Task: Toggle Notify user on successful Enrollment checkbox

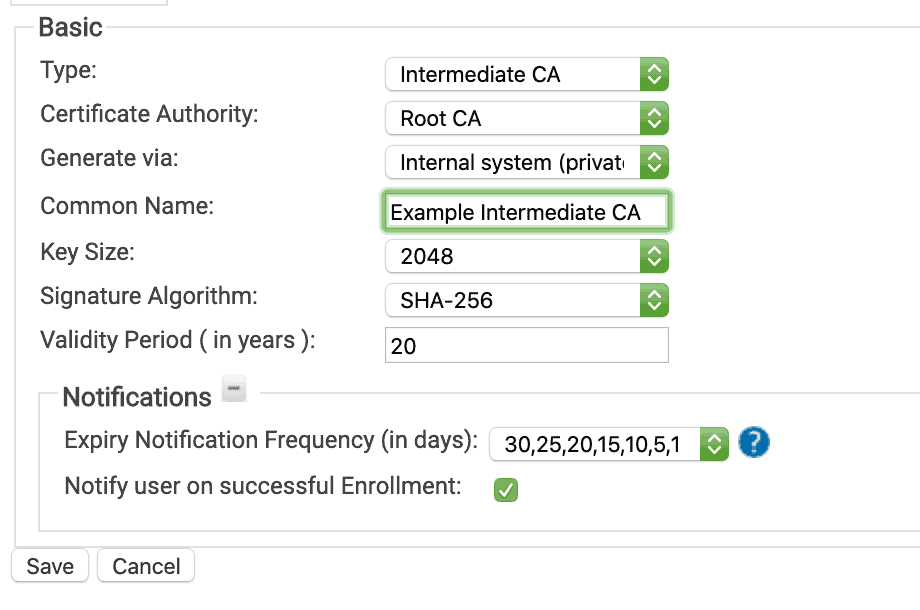Action: coord(507,490)
